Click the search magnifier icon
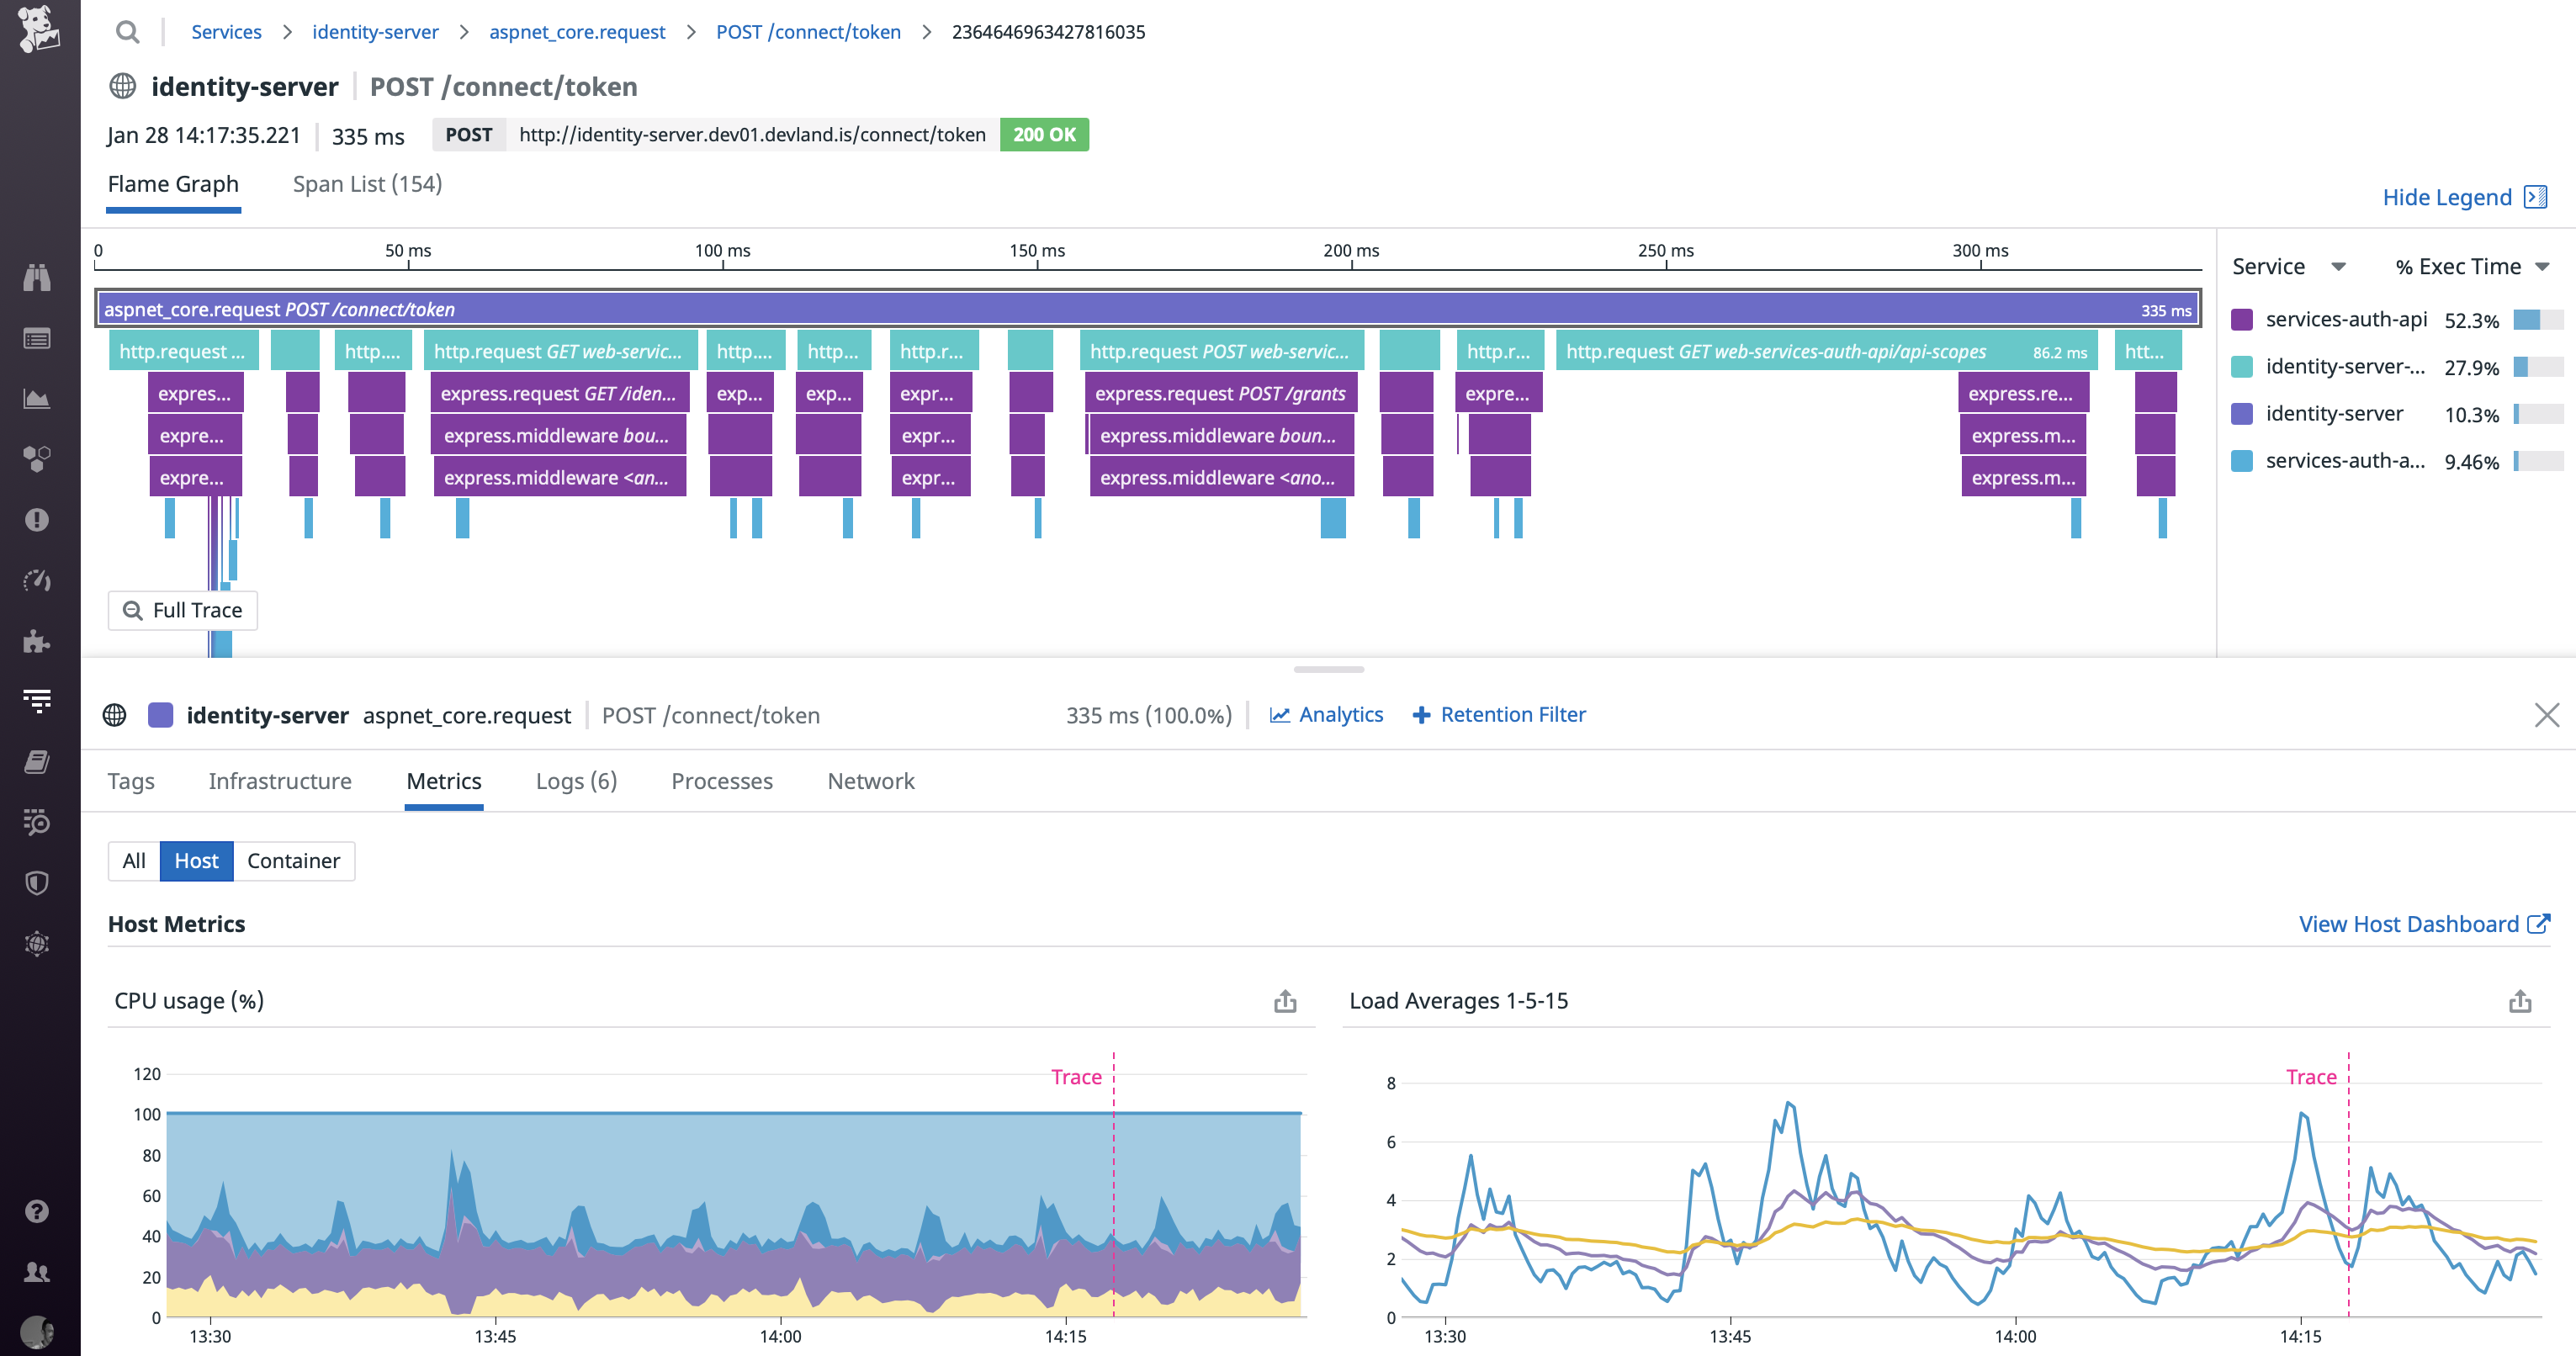This screenshot has height=1356, width=2576. tap(127, 32)
